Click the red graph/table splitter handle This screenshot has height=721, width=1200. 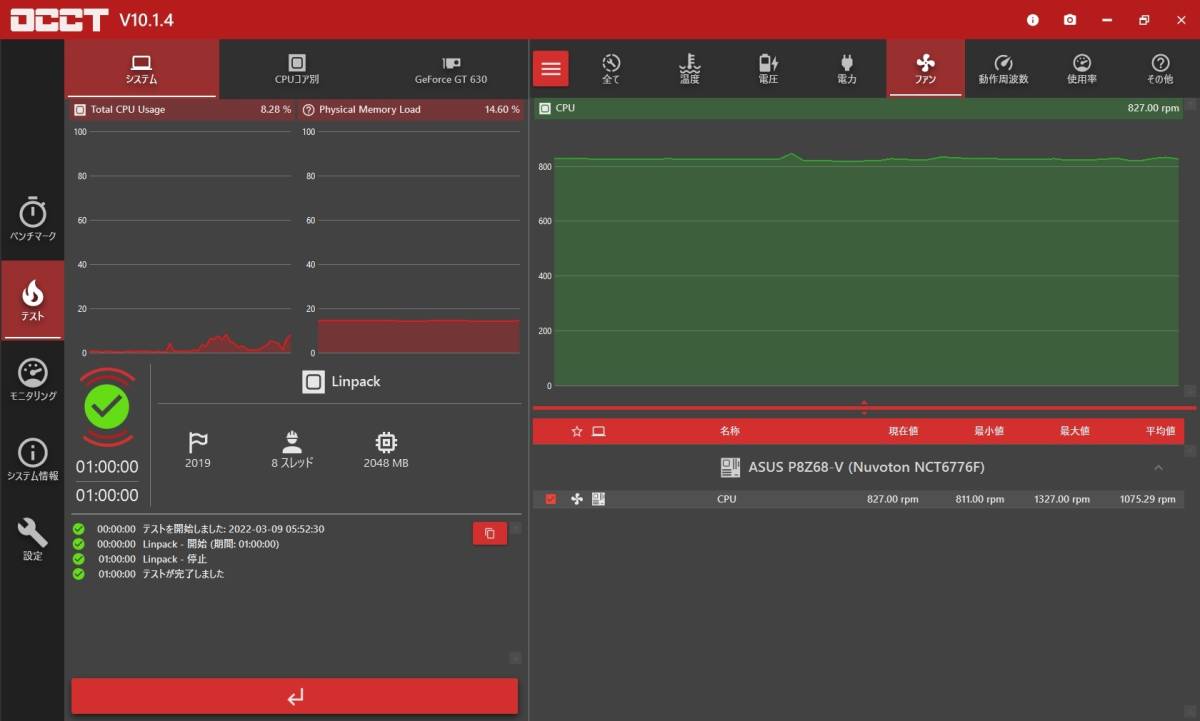864,408
